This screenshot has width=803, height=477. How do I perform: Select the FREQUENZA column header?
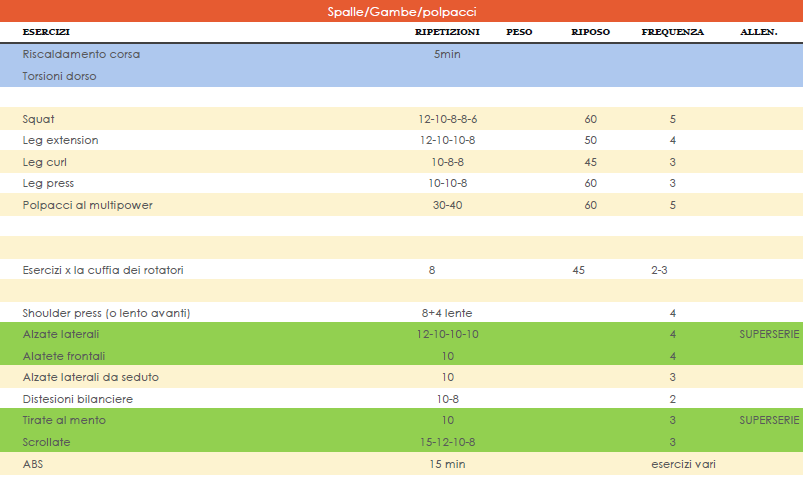pyautogui.click(x=672, y=32)
